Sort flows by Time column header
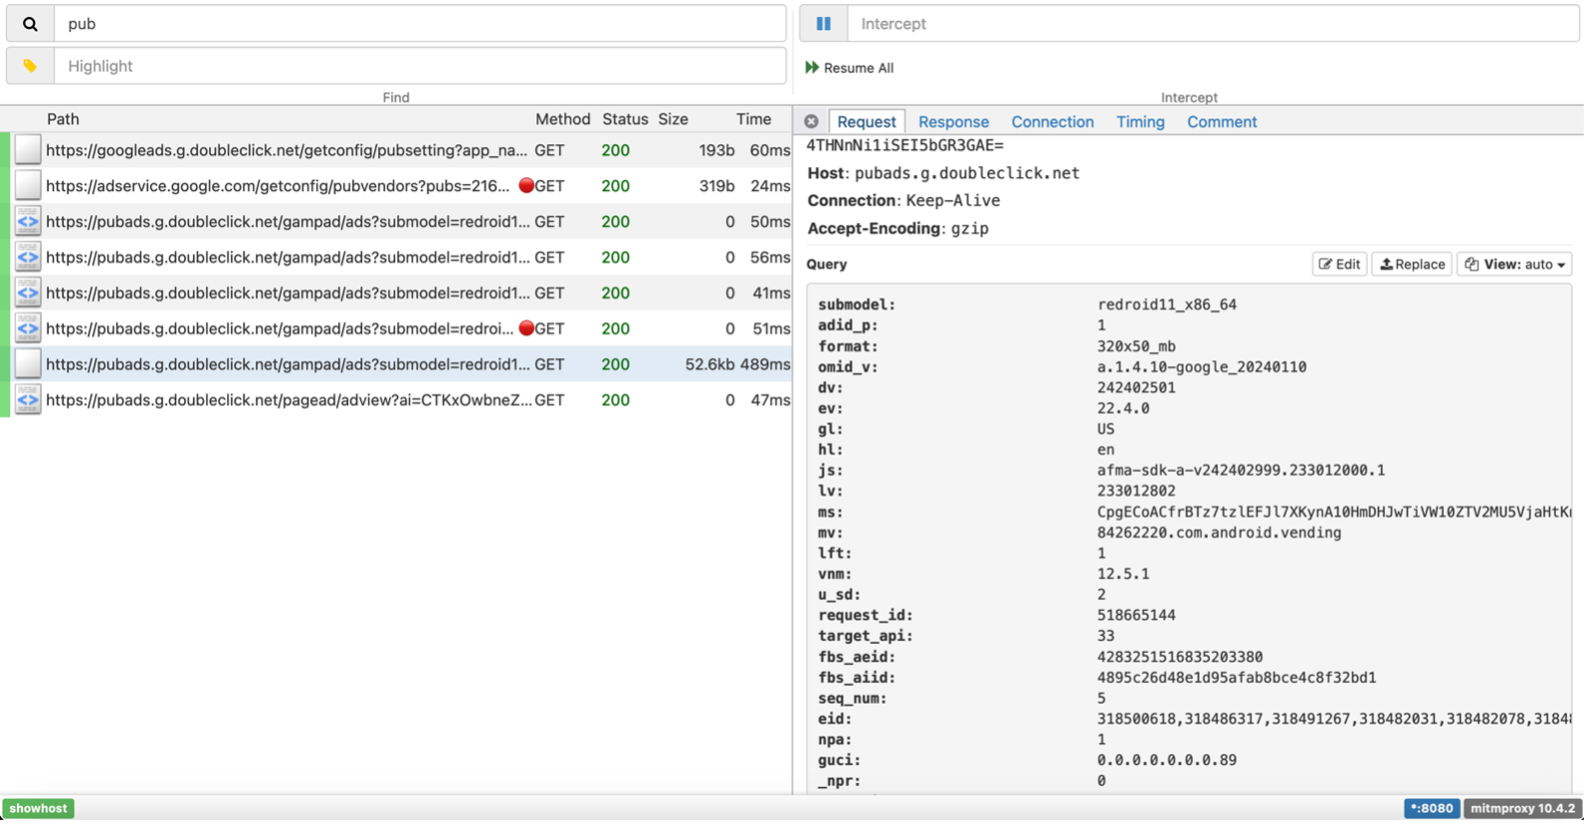 [x=753, y=119]
